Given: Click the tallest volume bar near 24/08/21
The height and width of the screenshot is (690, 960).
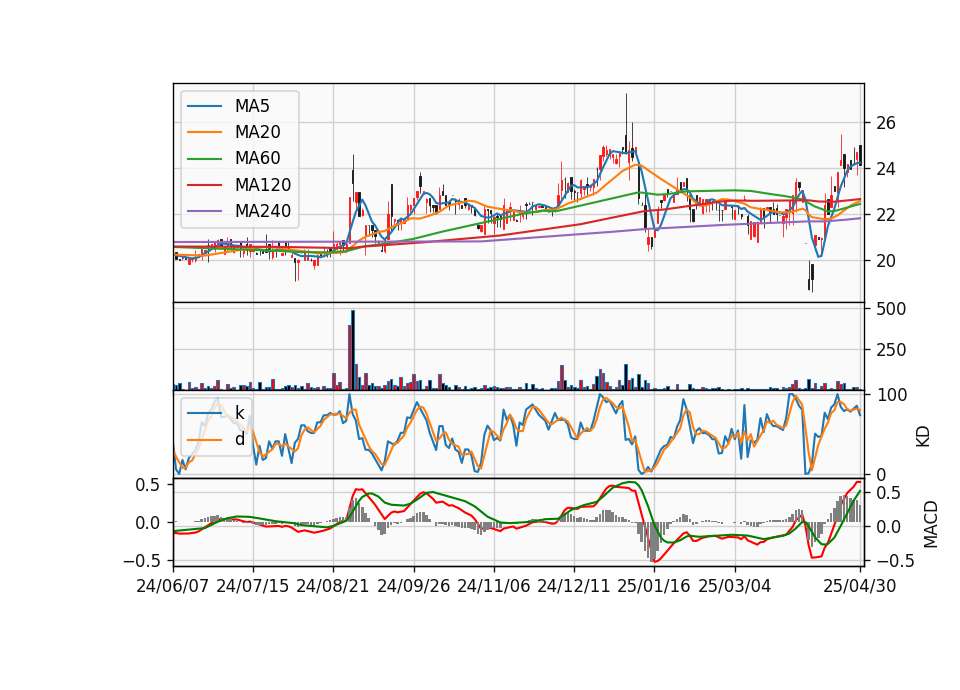Looking at the screenshot, I should [353, 350].
